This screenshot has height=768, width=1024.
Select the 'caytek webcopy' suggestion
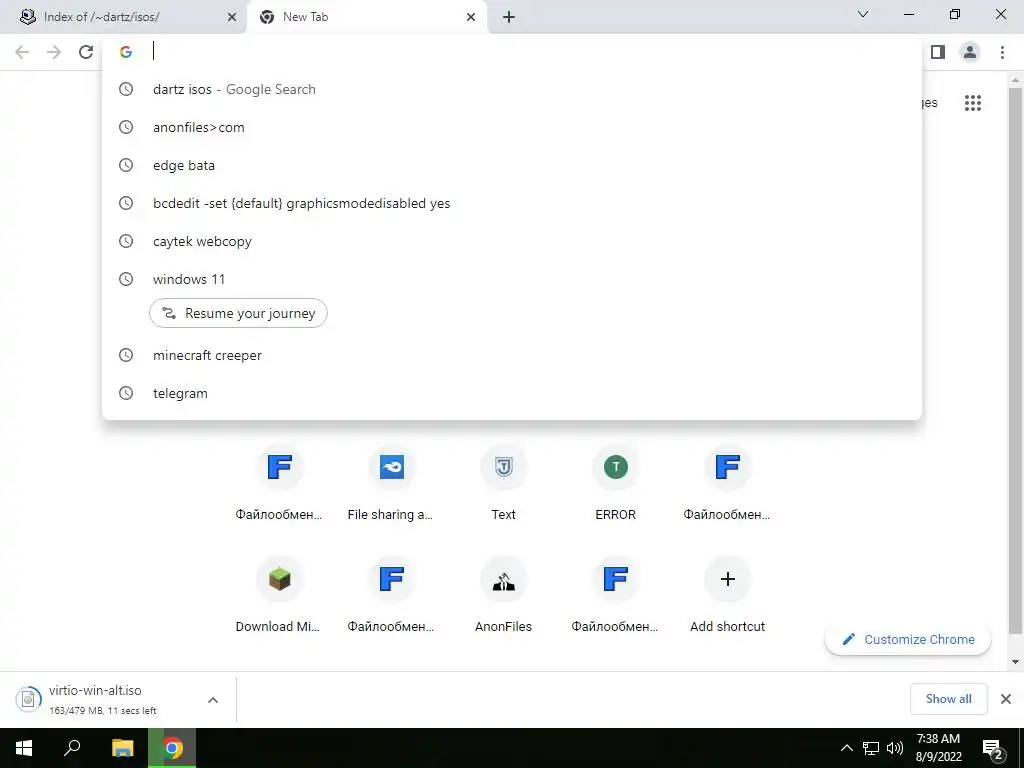pyautogui.click(x=512, y=241)
